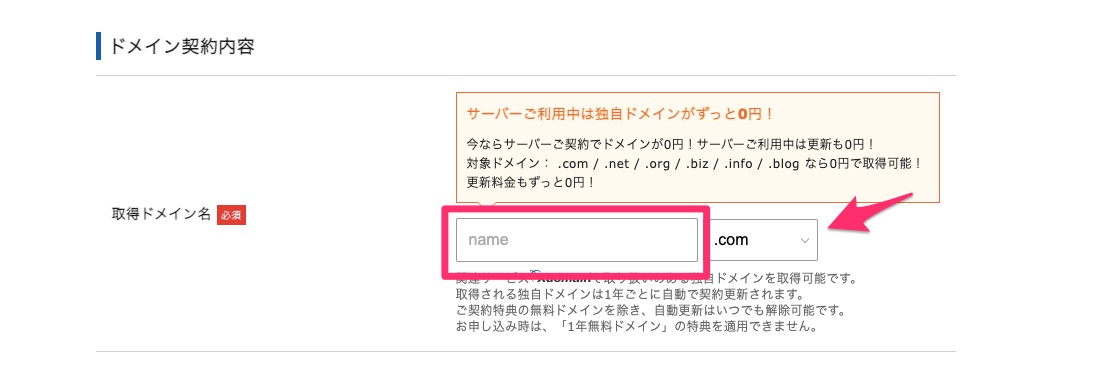
Task: Click the pink arrow annotation graphic
Action: pyautogui.click(x=871, y=213)
